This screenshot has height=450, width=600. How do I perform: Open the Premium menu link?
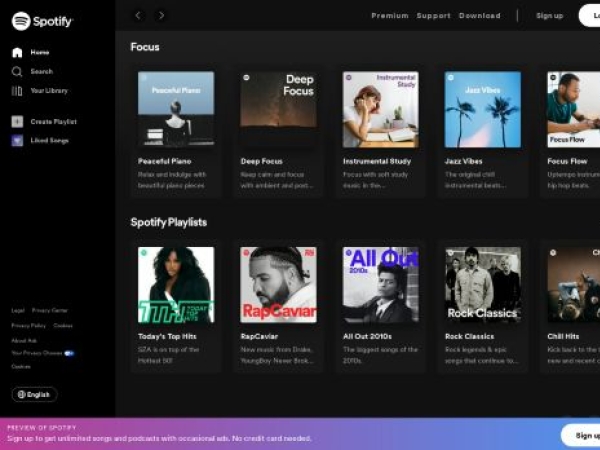390,16
